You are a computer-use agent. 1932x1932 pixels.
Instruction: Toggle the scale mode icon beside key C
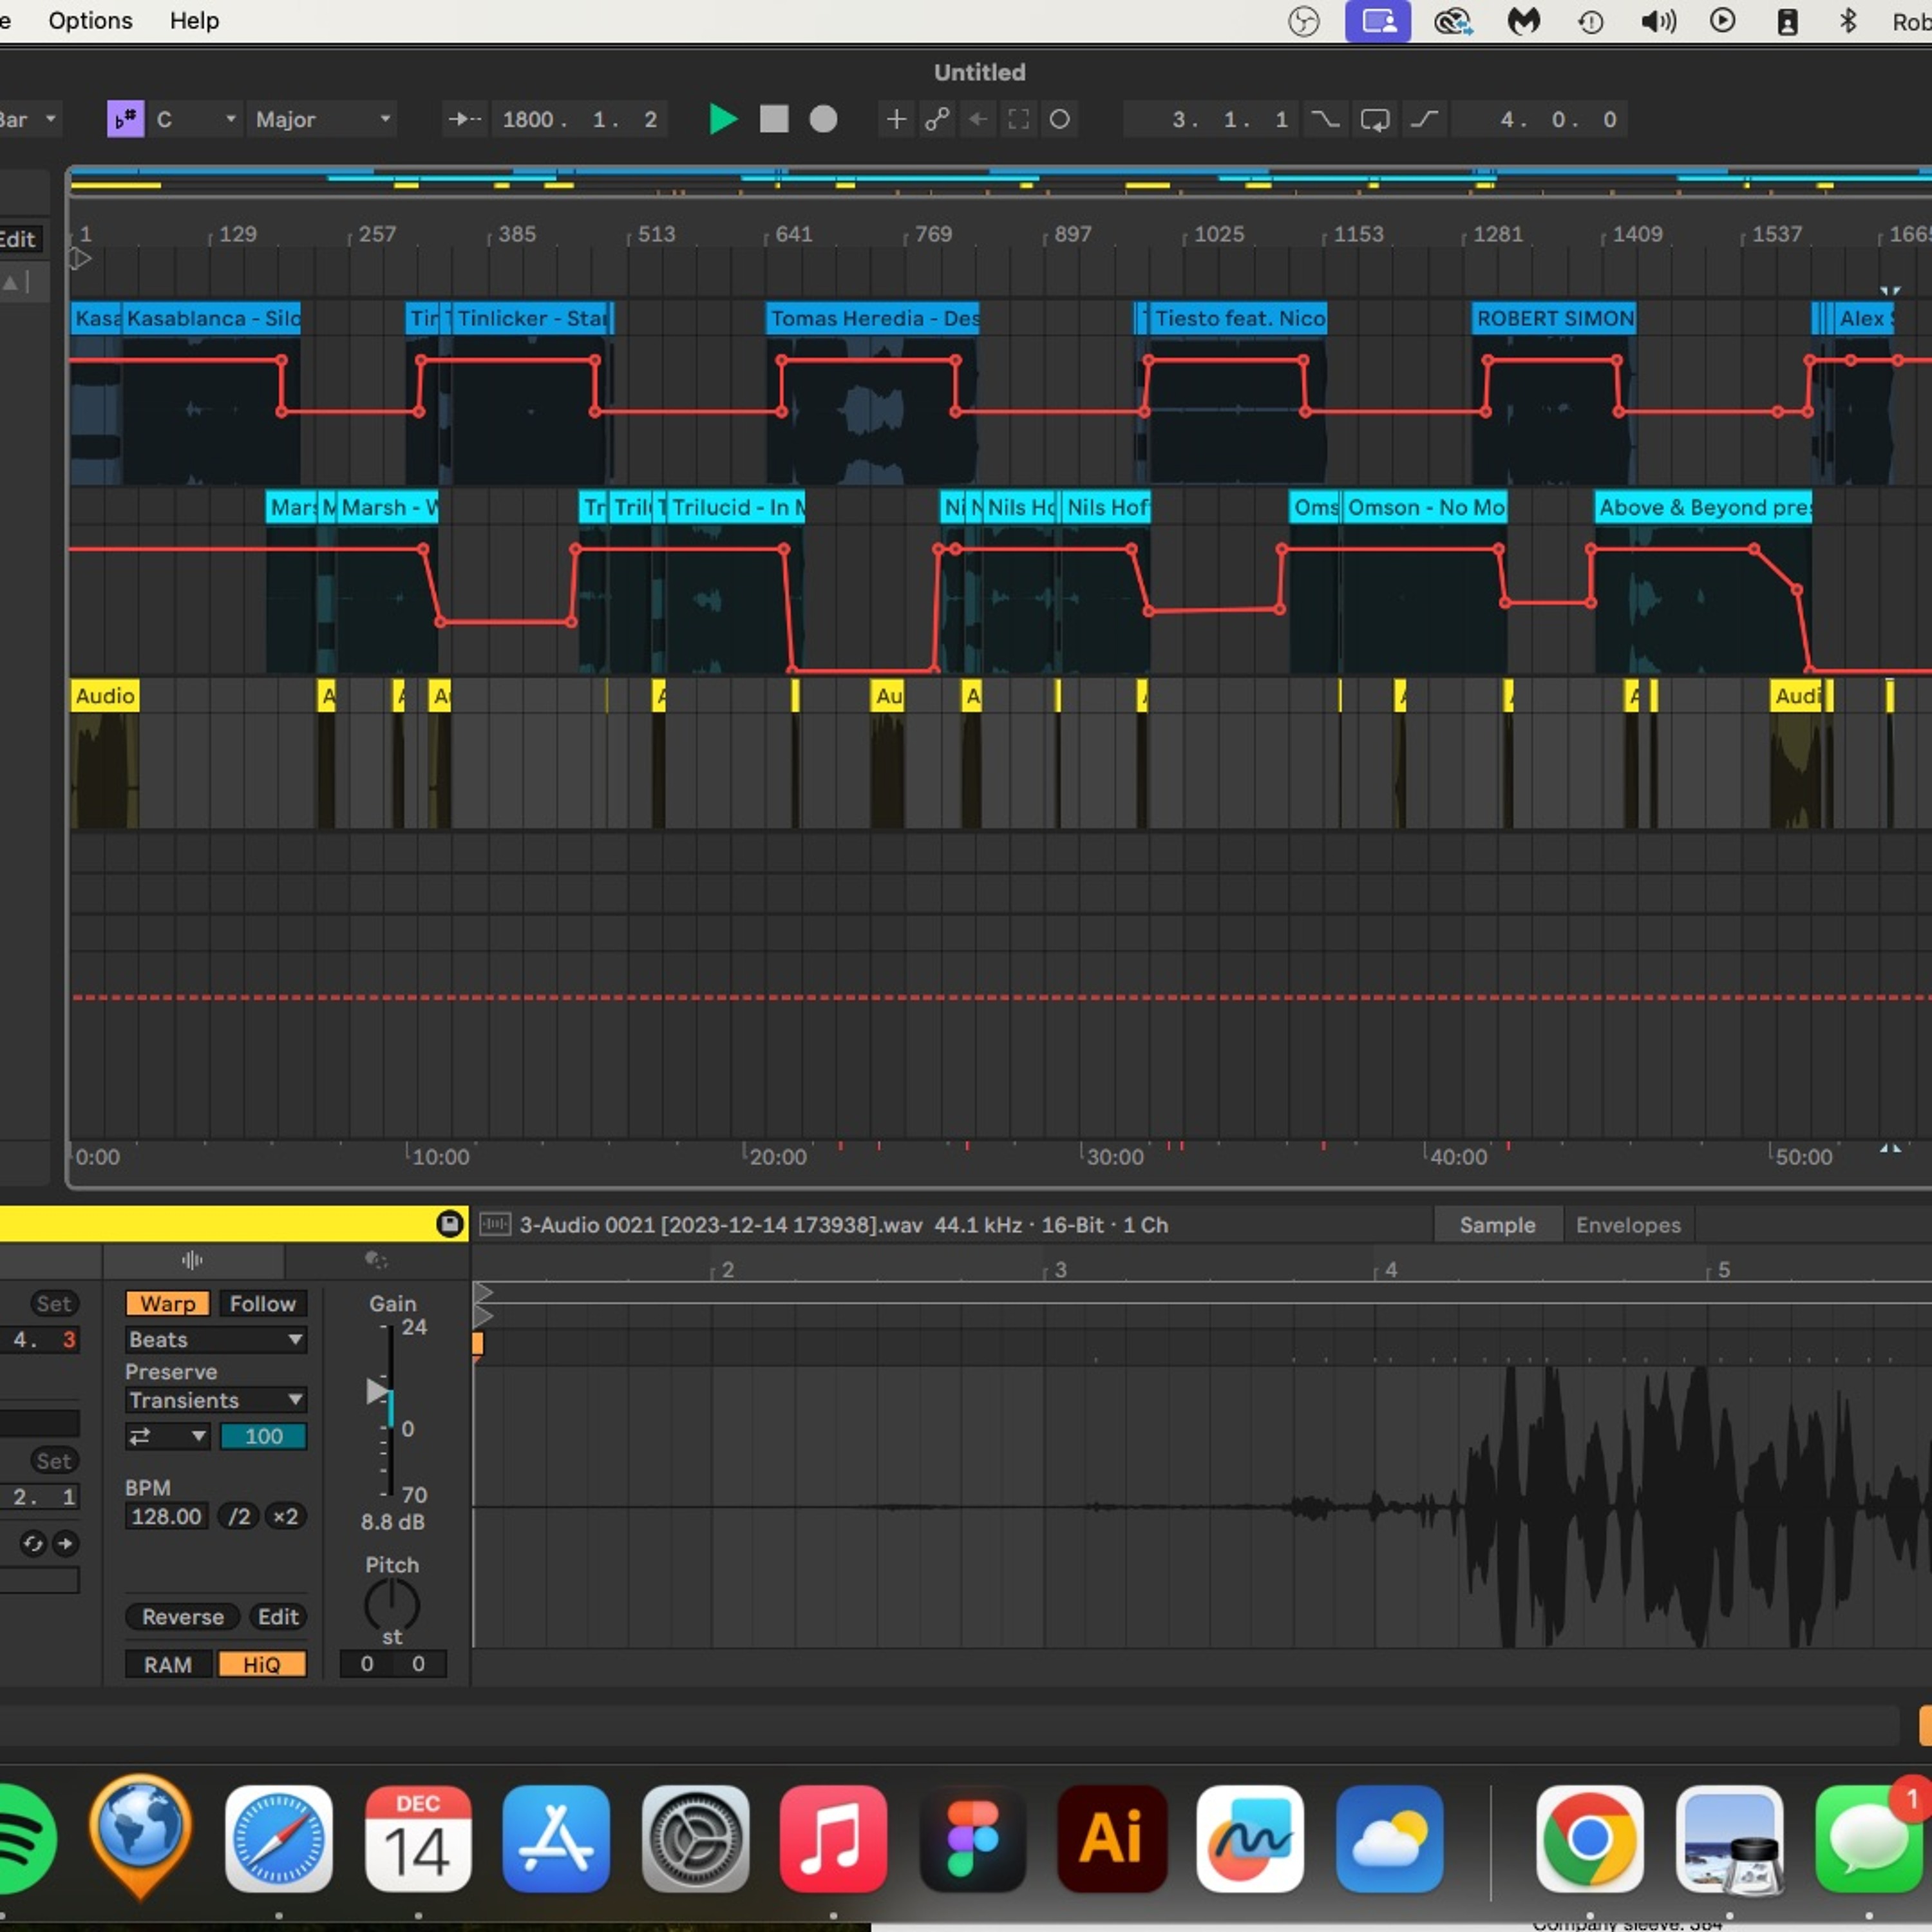[x=125, y=119]
